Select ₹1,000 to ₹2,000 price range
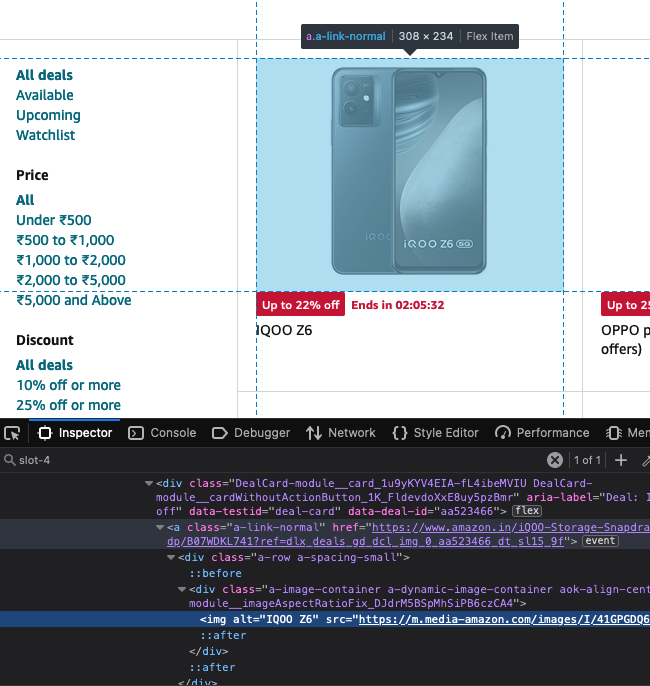Viewport: 650px width, 686px height. point(71,260)
